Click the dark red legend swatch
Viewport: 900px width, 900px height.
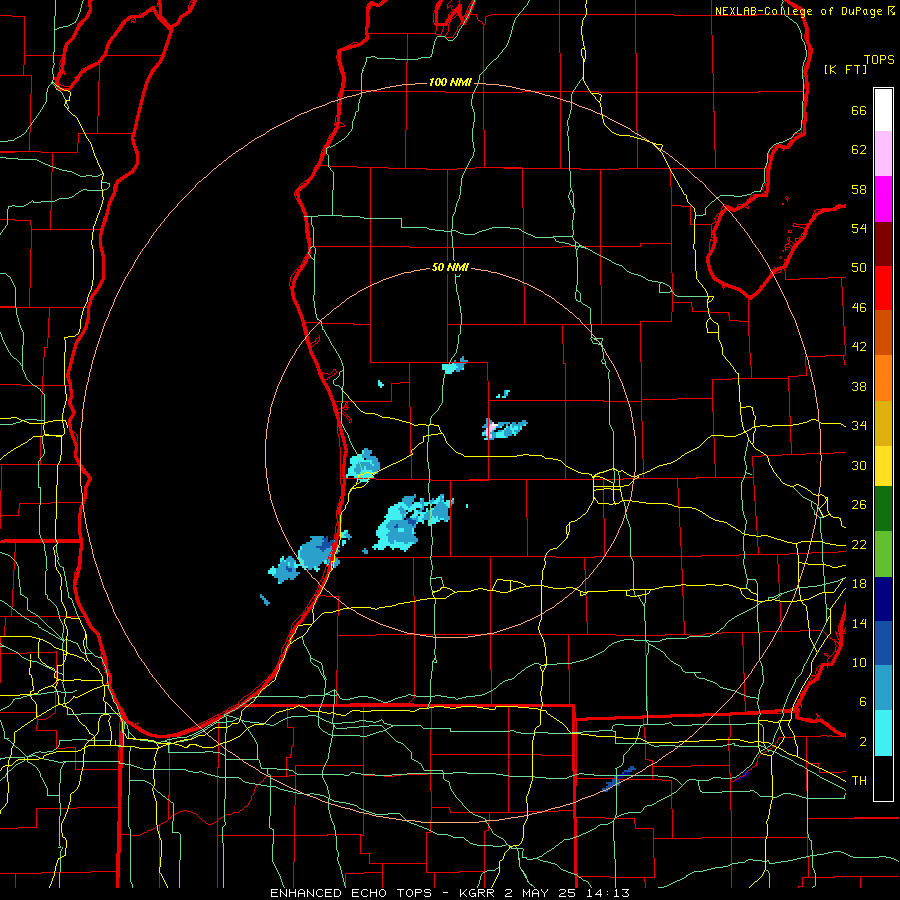[883, 244]
